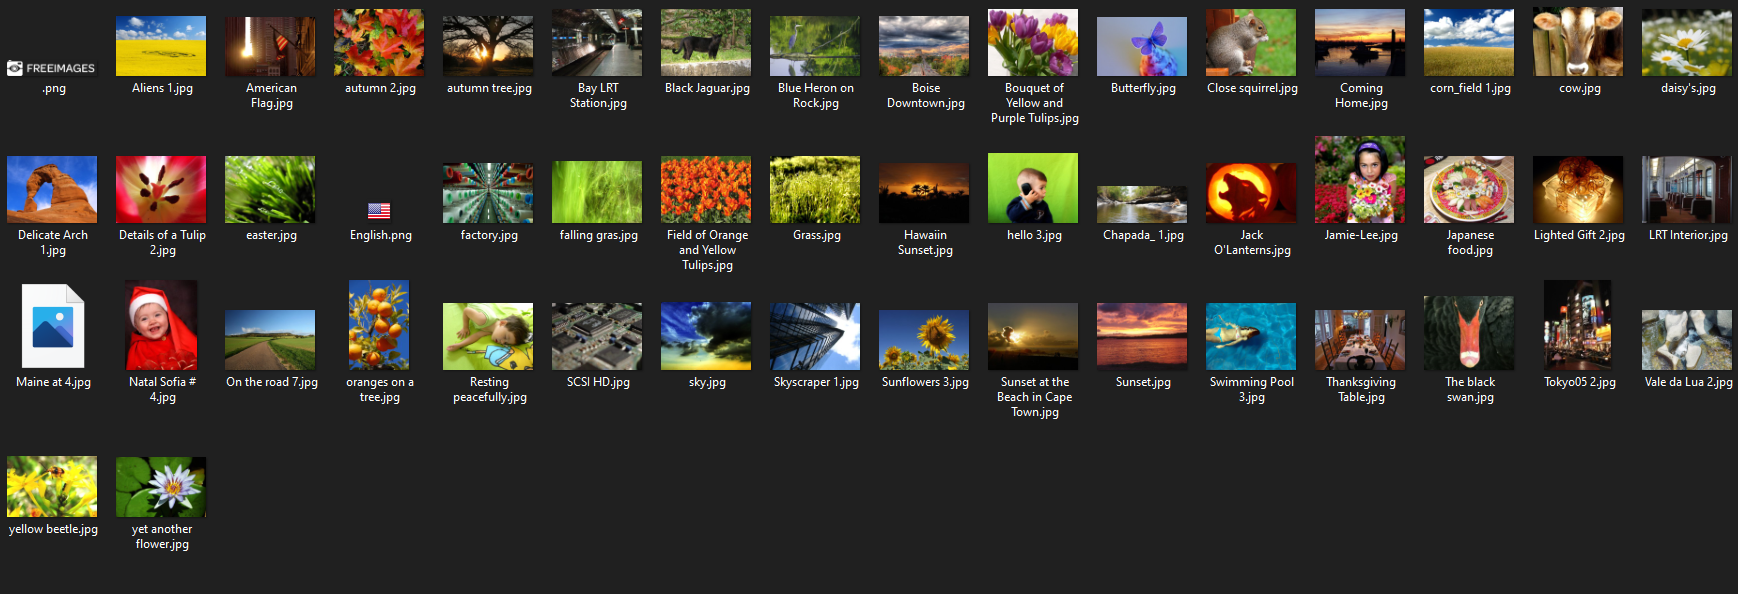Select yet another flower.jpg thumbnail
Screen dimensions: 1738x594
[161, 487]
